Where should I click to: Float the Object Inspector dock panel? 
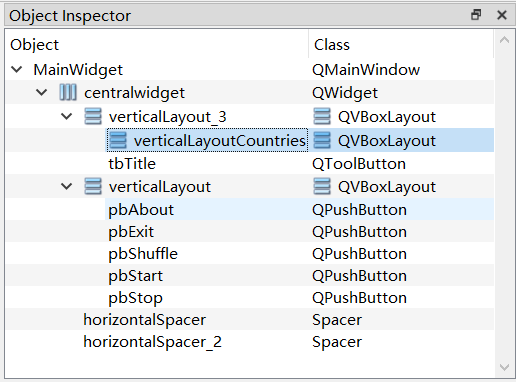click(476, 15)
